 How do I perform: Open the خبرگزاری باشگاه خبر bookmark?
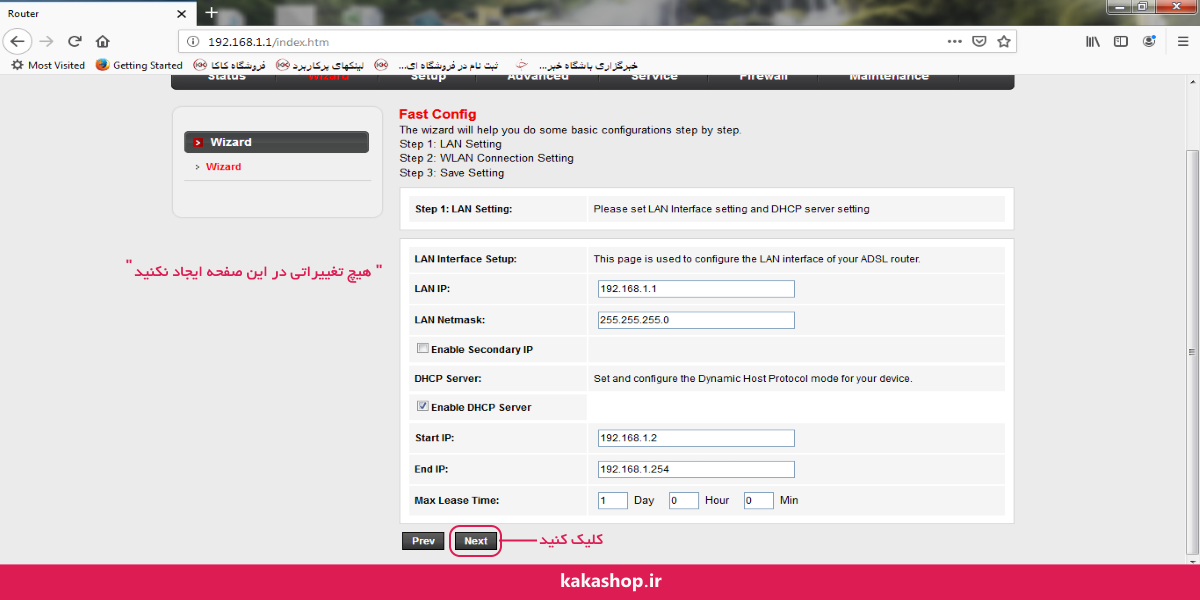pos(575,65)
